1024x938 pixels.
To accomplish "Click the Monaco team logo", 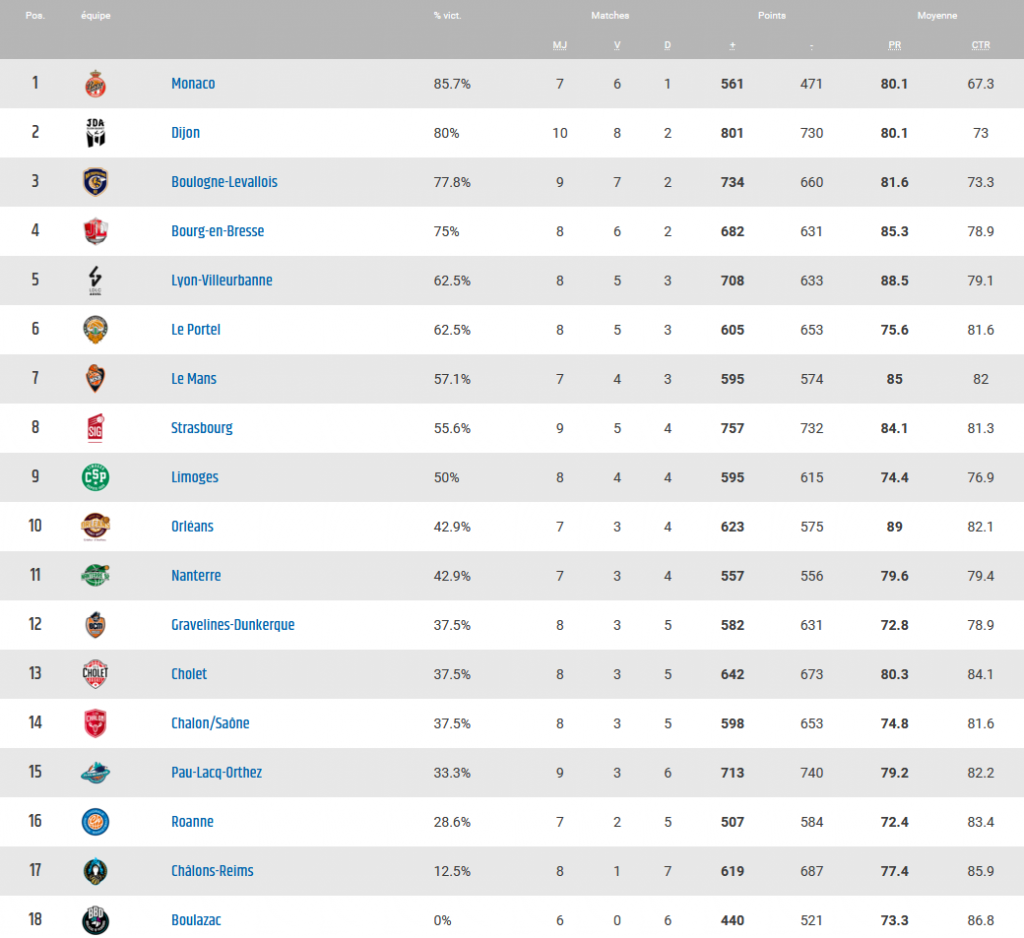I will [95, 84].
